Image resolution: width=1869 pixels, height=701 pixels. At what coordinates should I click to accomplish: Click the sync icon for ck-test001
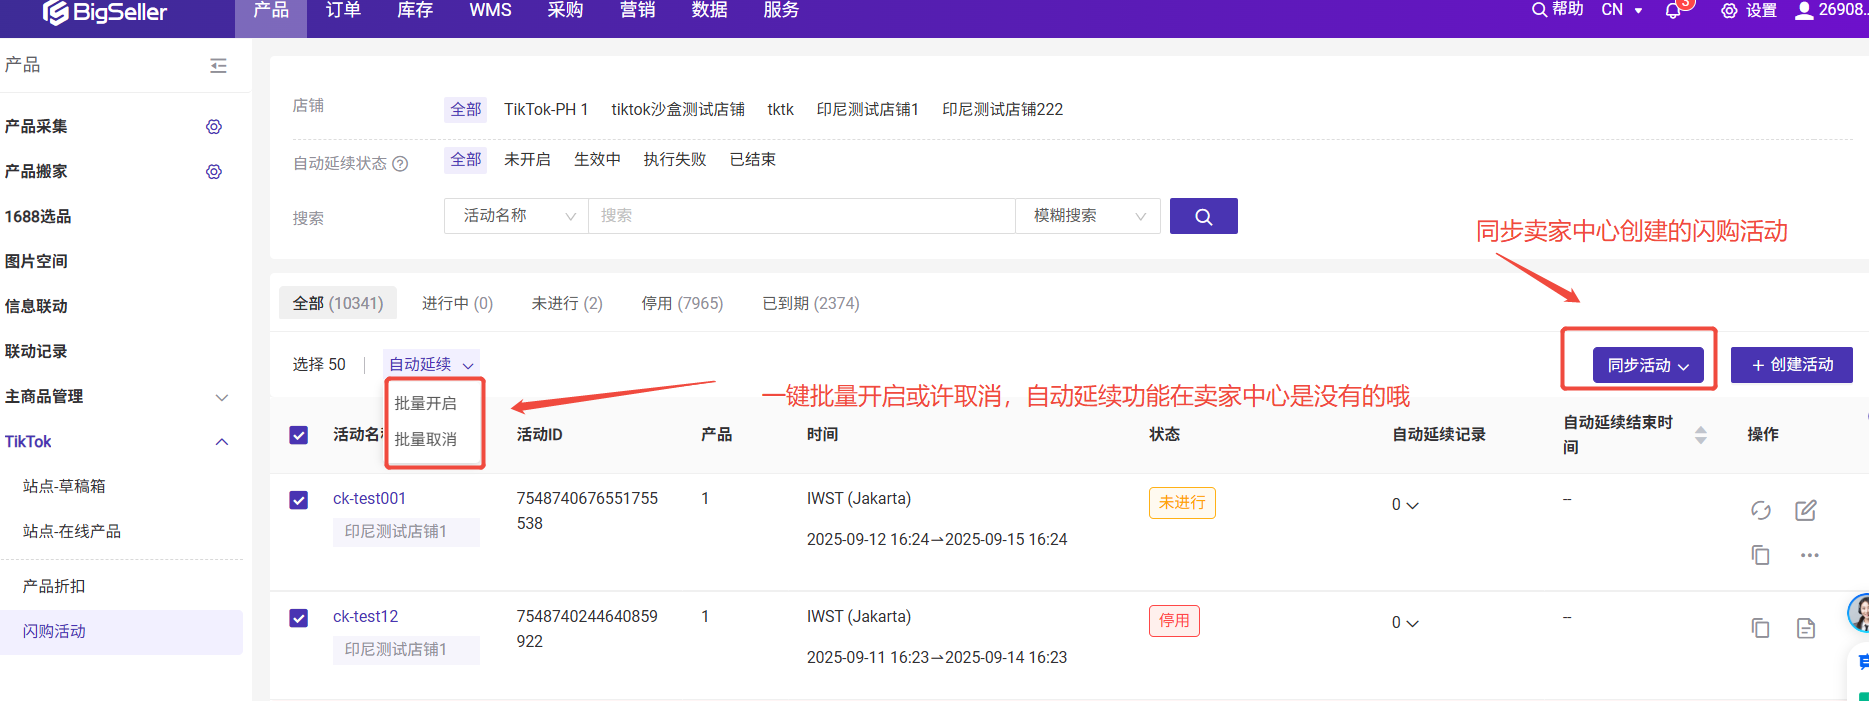(1760, 510)
